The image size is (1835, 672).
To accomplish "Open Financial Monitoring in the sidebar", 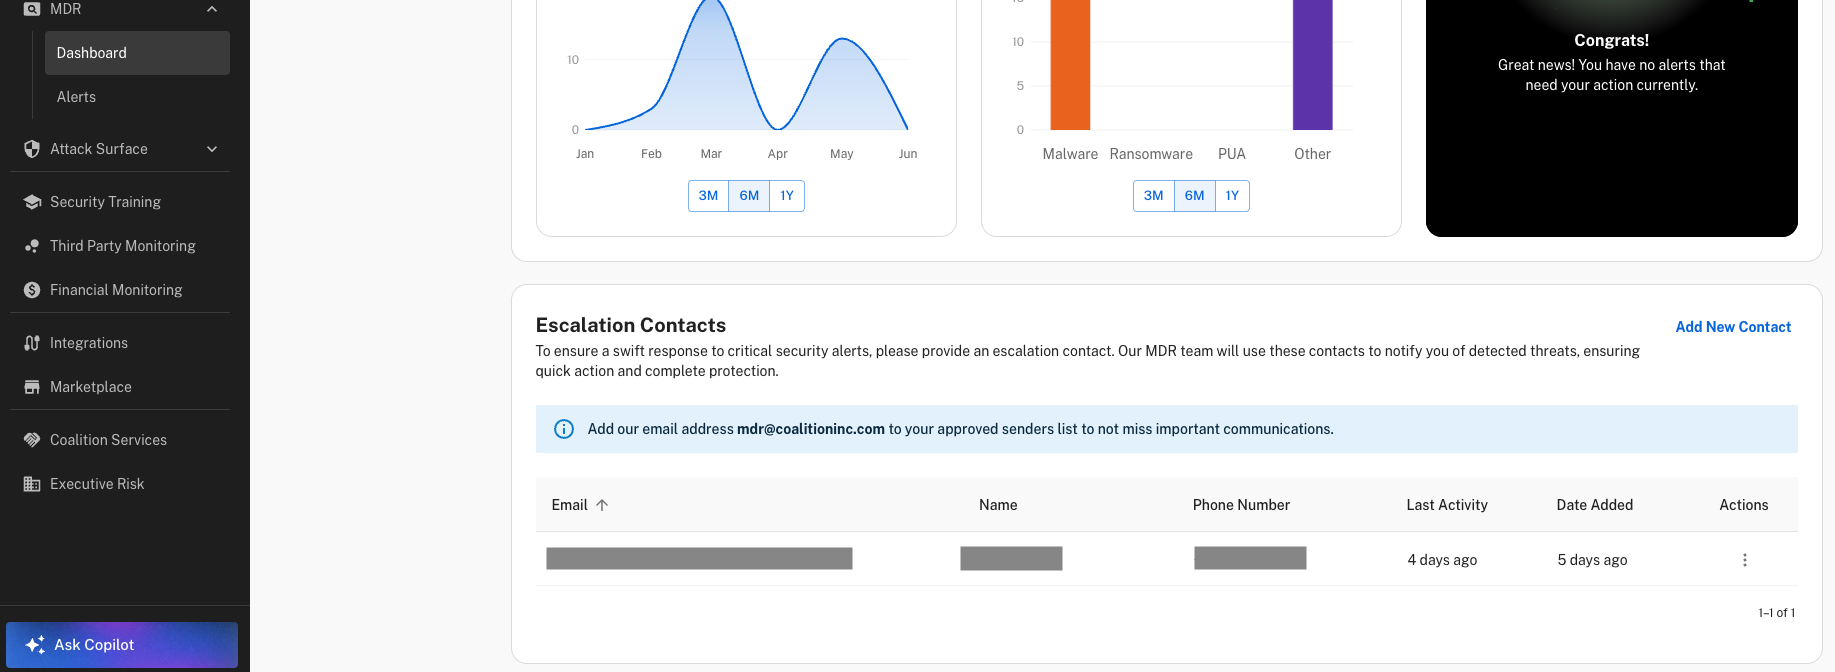I will click(x=116, y=290).
